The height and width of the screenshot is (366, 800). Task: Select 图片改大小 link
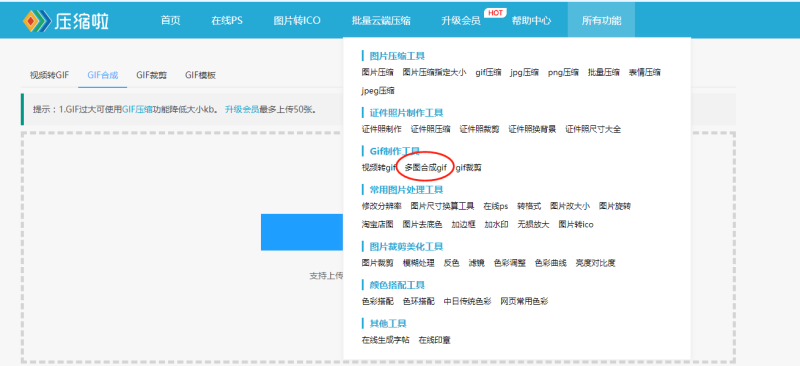(x=570, y=206)
